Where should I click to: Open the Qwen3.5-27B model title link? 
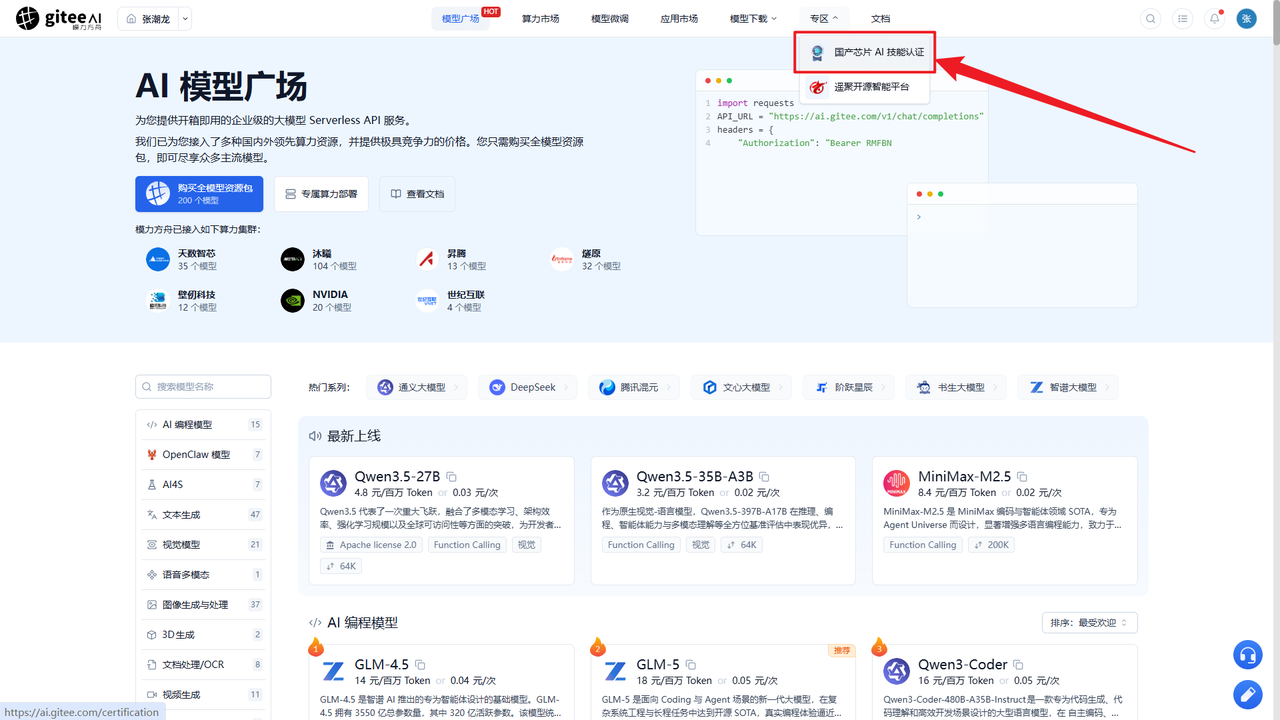[397, 477]
